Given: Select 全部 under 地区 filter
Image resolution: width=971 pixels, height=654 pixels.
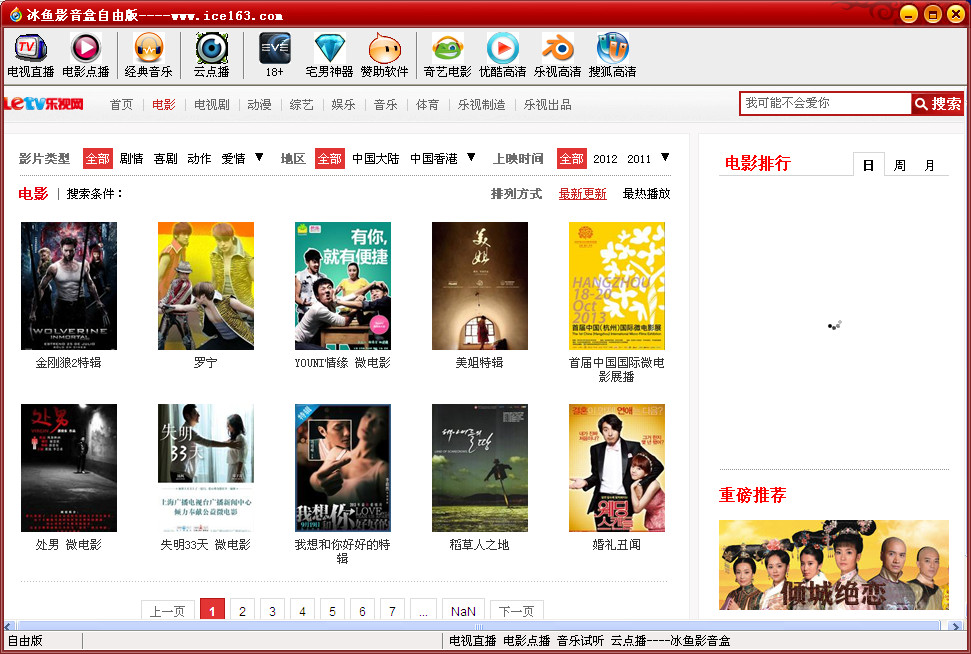Looking at the screenshot, I should pos(330,159).
